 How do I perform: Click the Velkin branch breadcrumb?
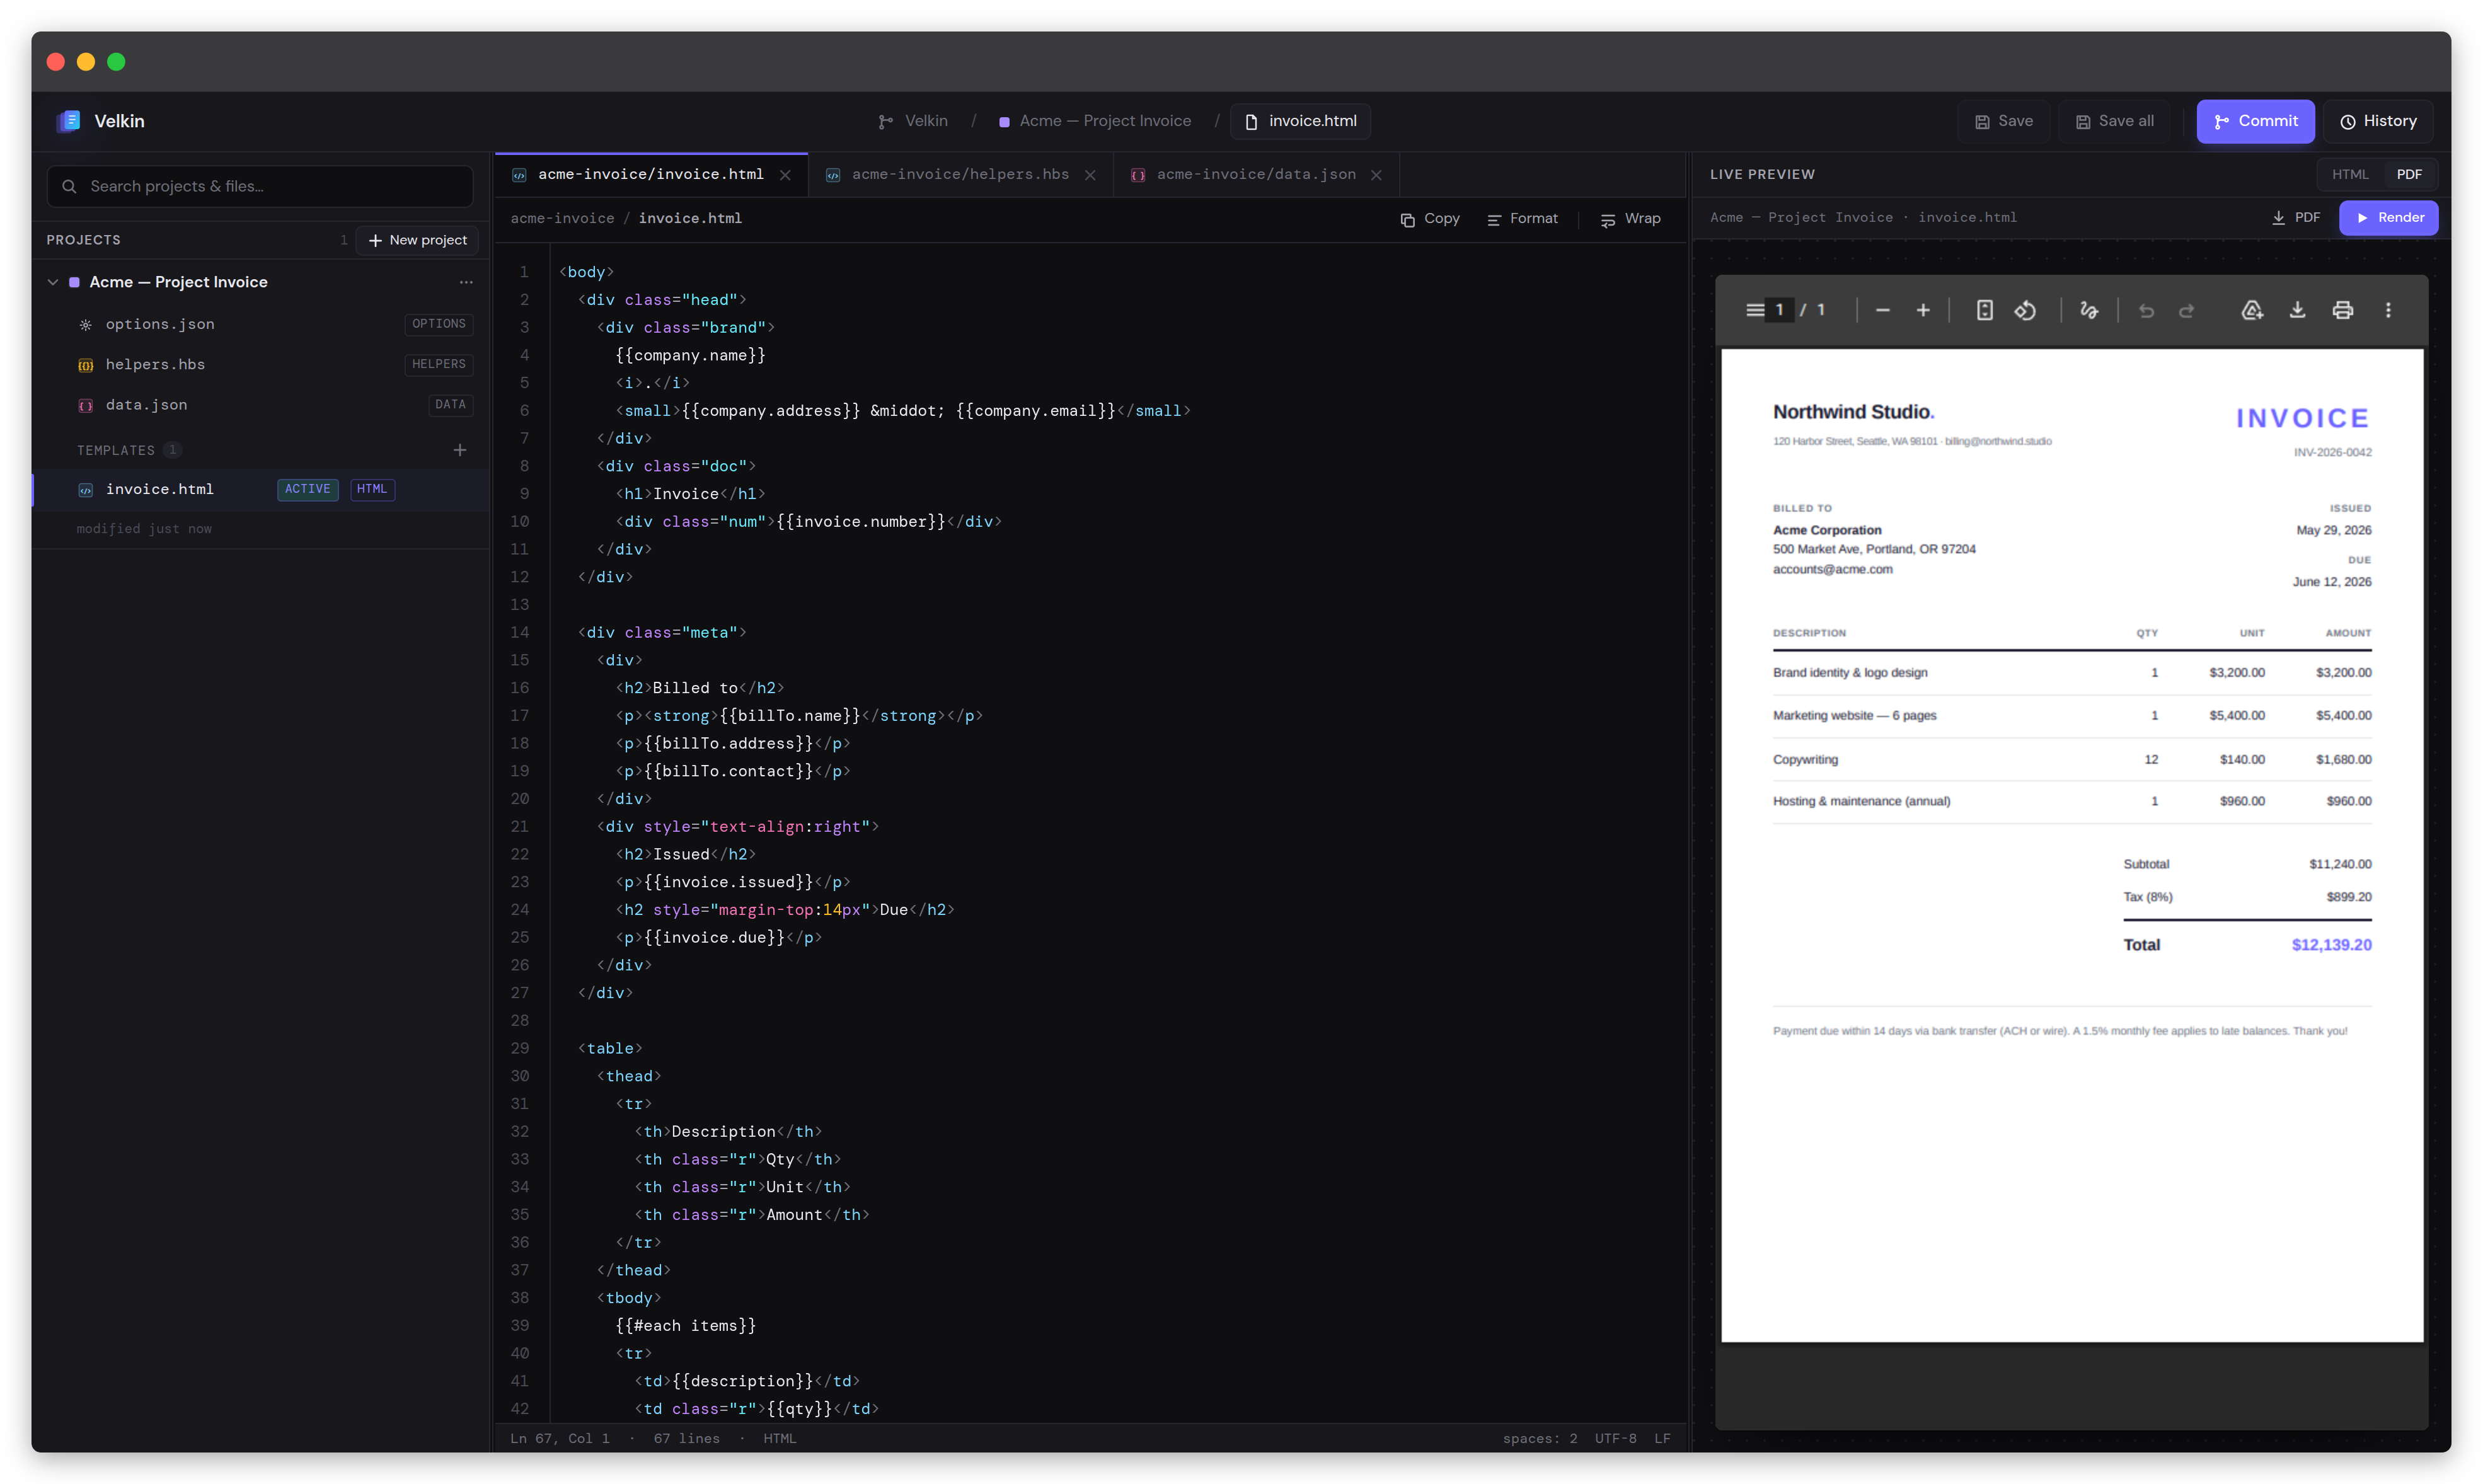click(x=912, y=121)
